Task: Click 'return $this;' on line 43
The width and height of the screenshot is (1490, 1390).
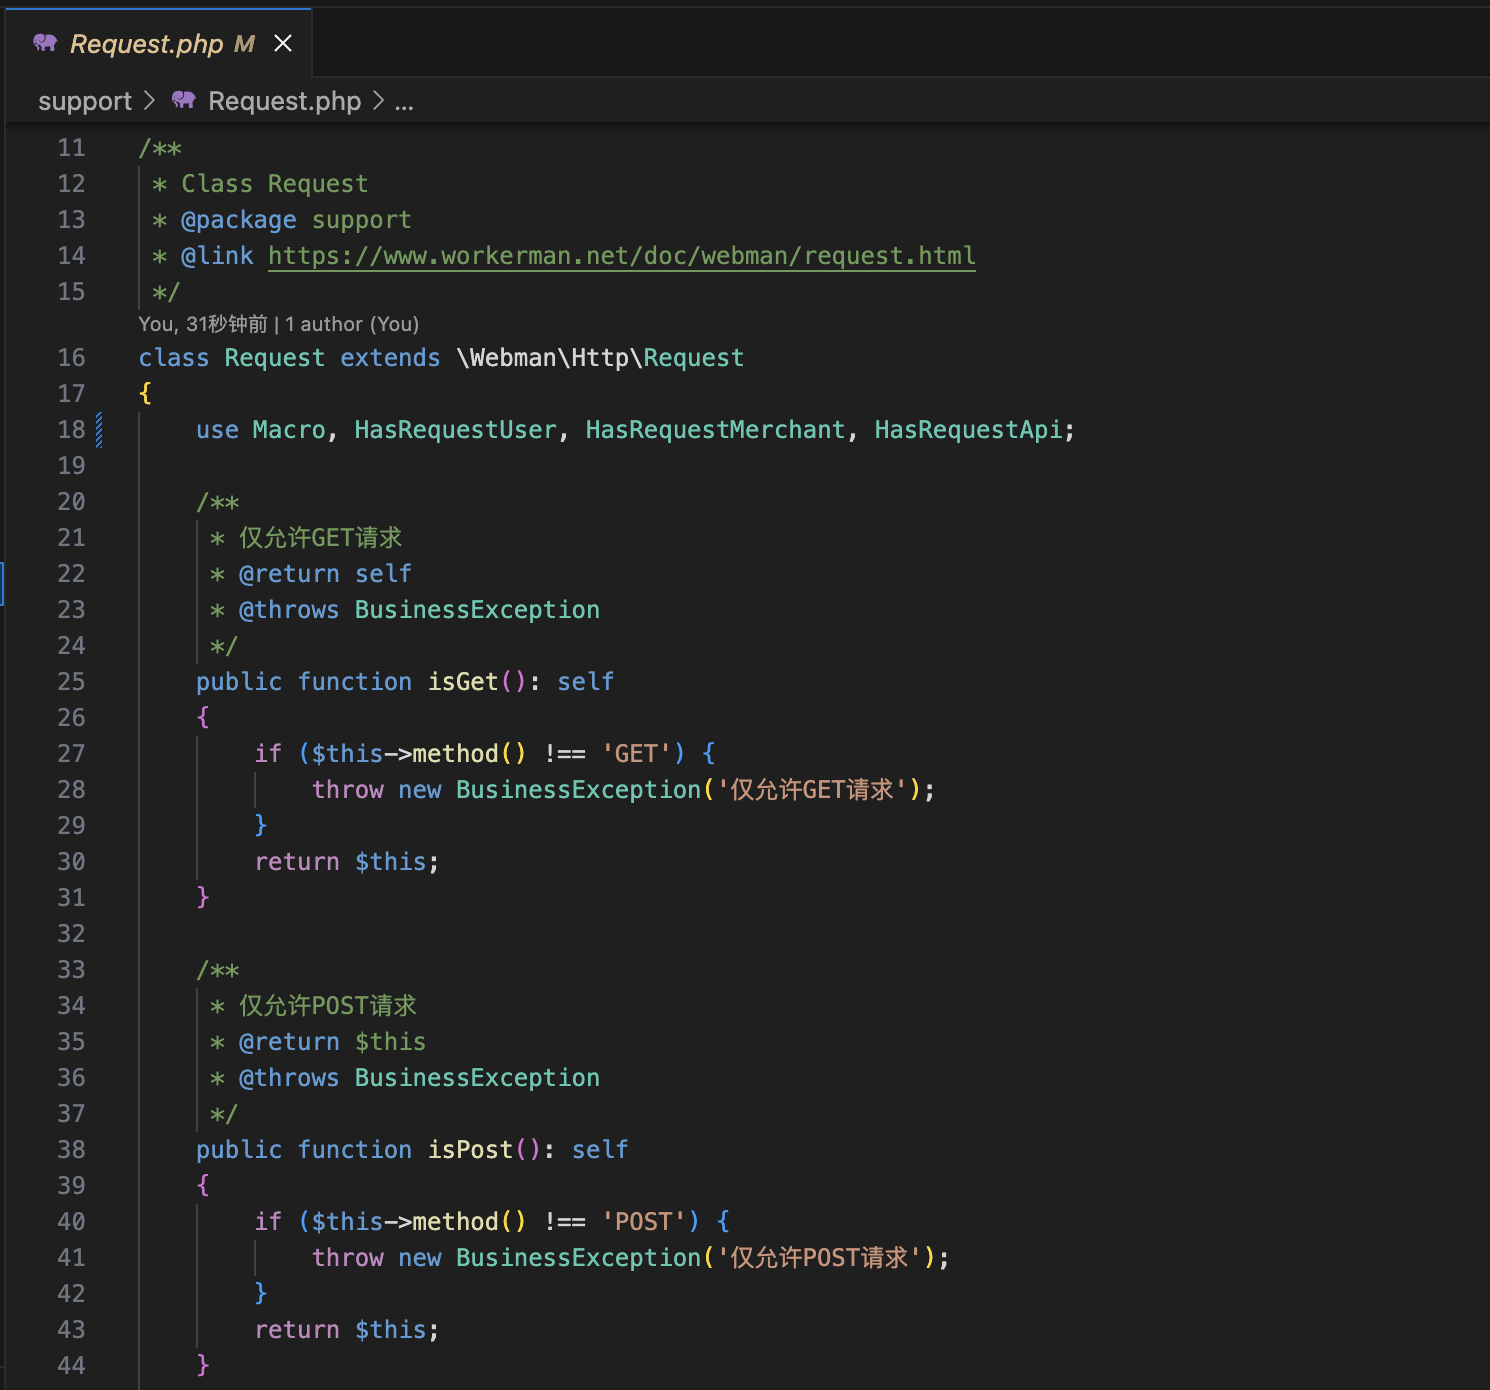Action: pyautogui.click(x=347, y=1330)
